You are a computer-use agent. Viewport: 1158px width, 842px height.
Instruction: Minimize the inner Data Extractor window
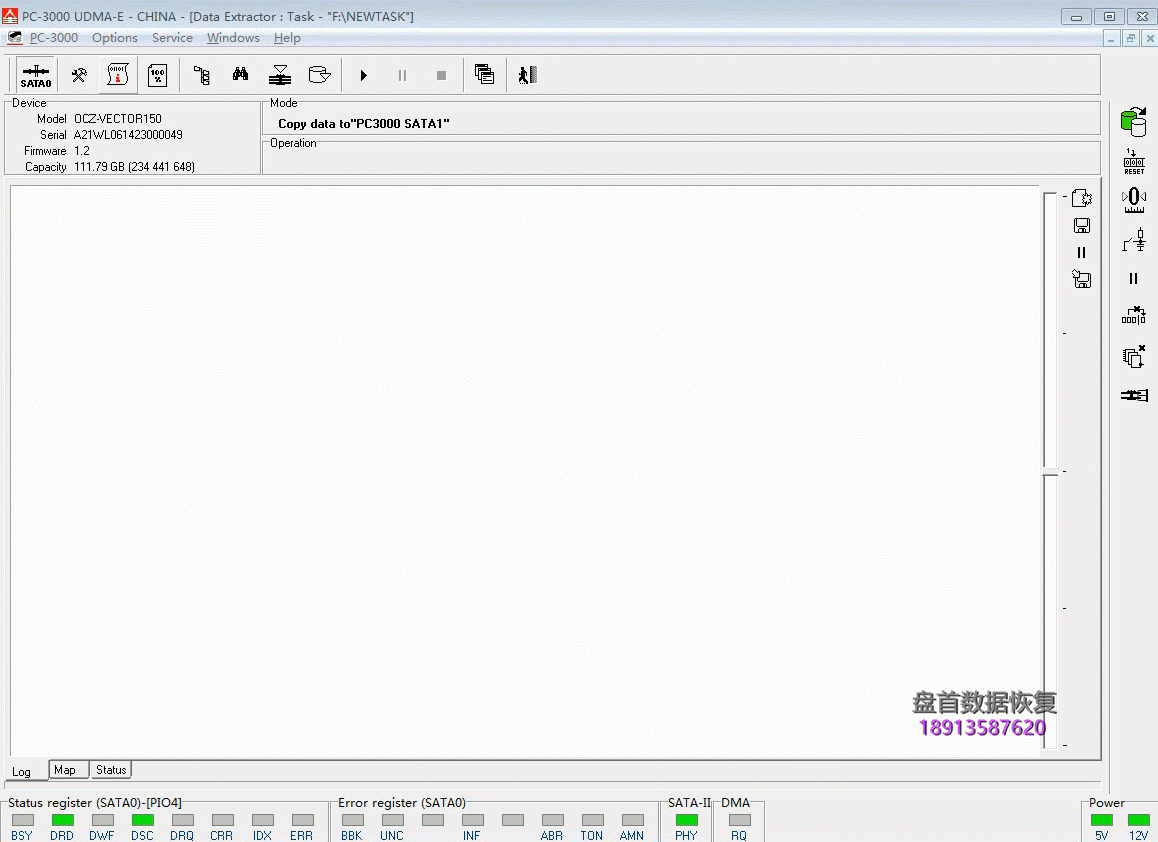coord(1111,38)
